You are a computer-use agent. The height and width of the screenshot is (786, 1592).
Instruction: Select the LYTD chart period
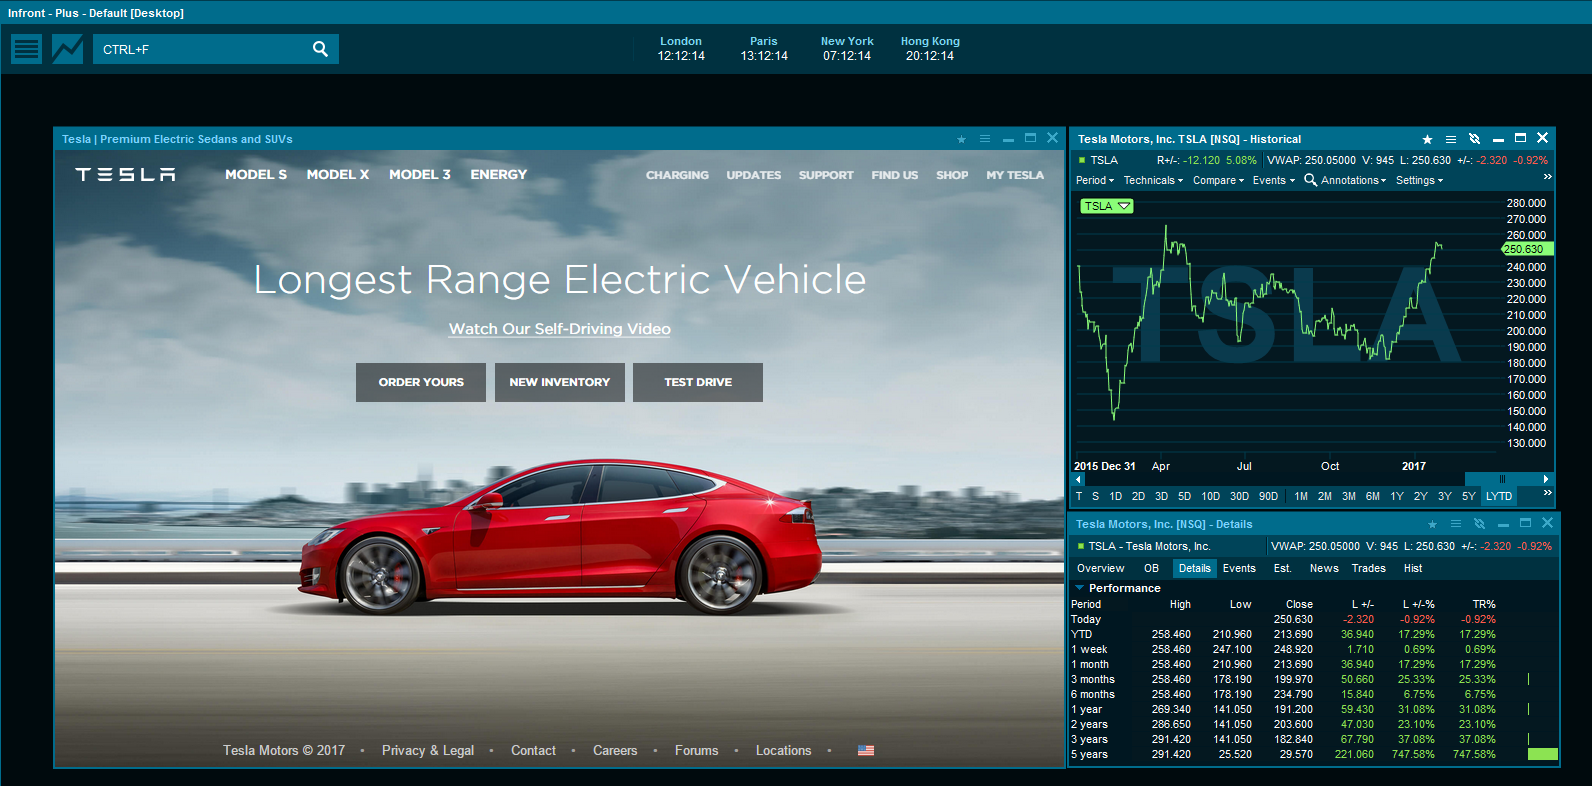point(1499,496)
